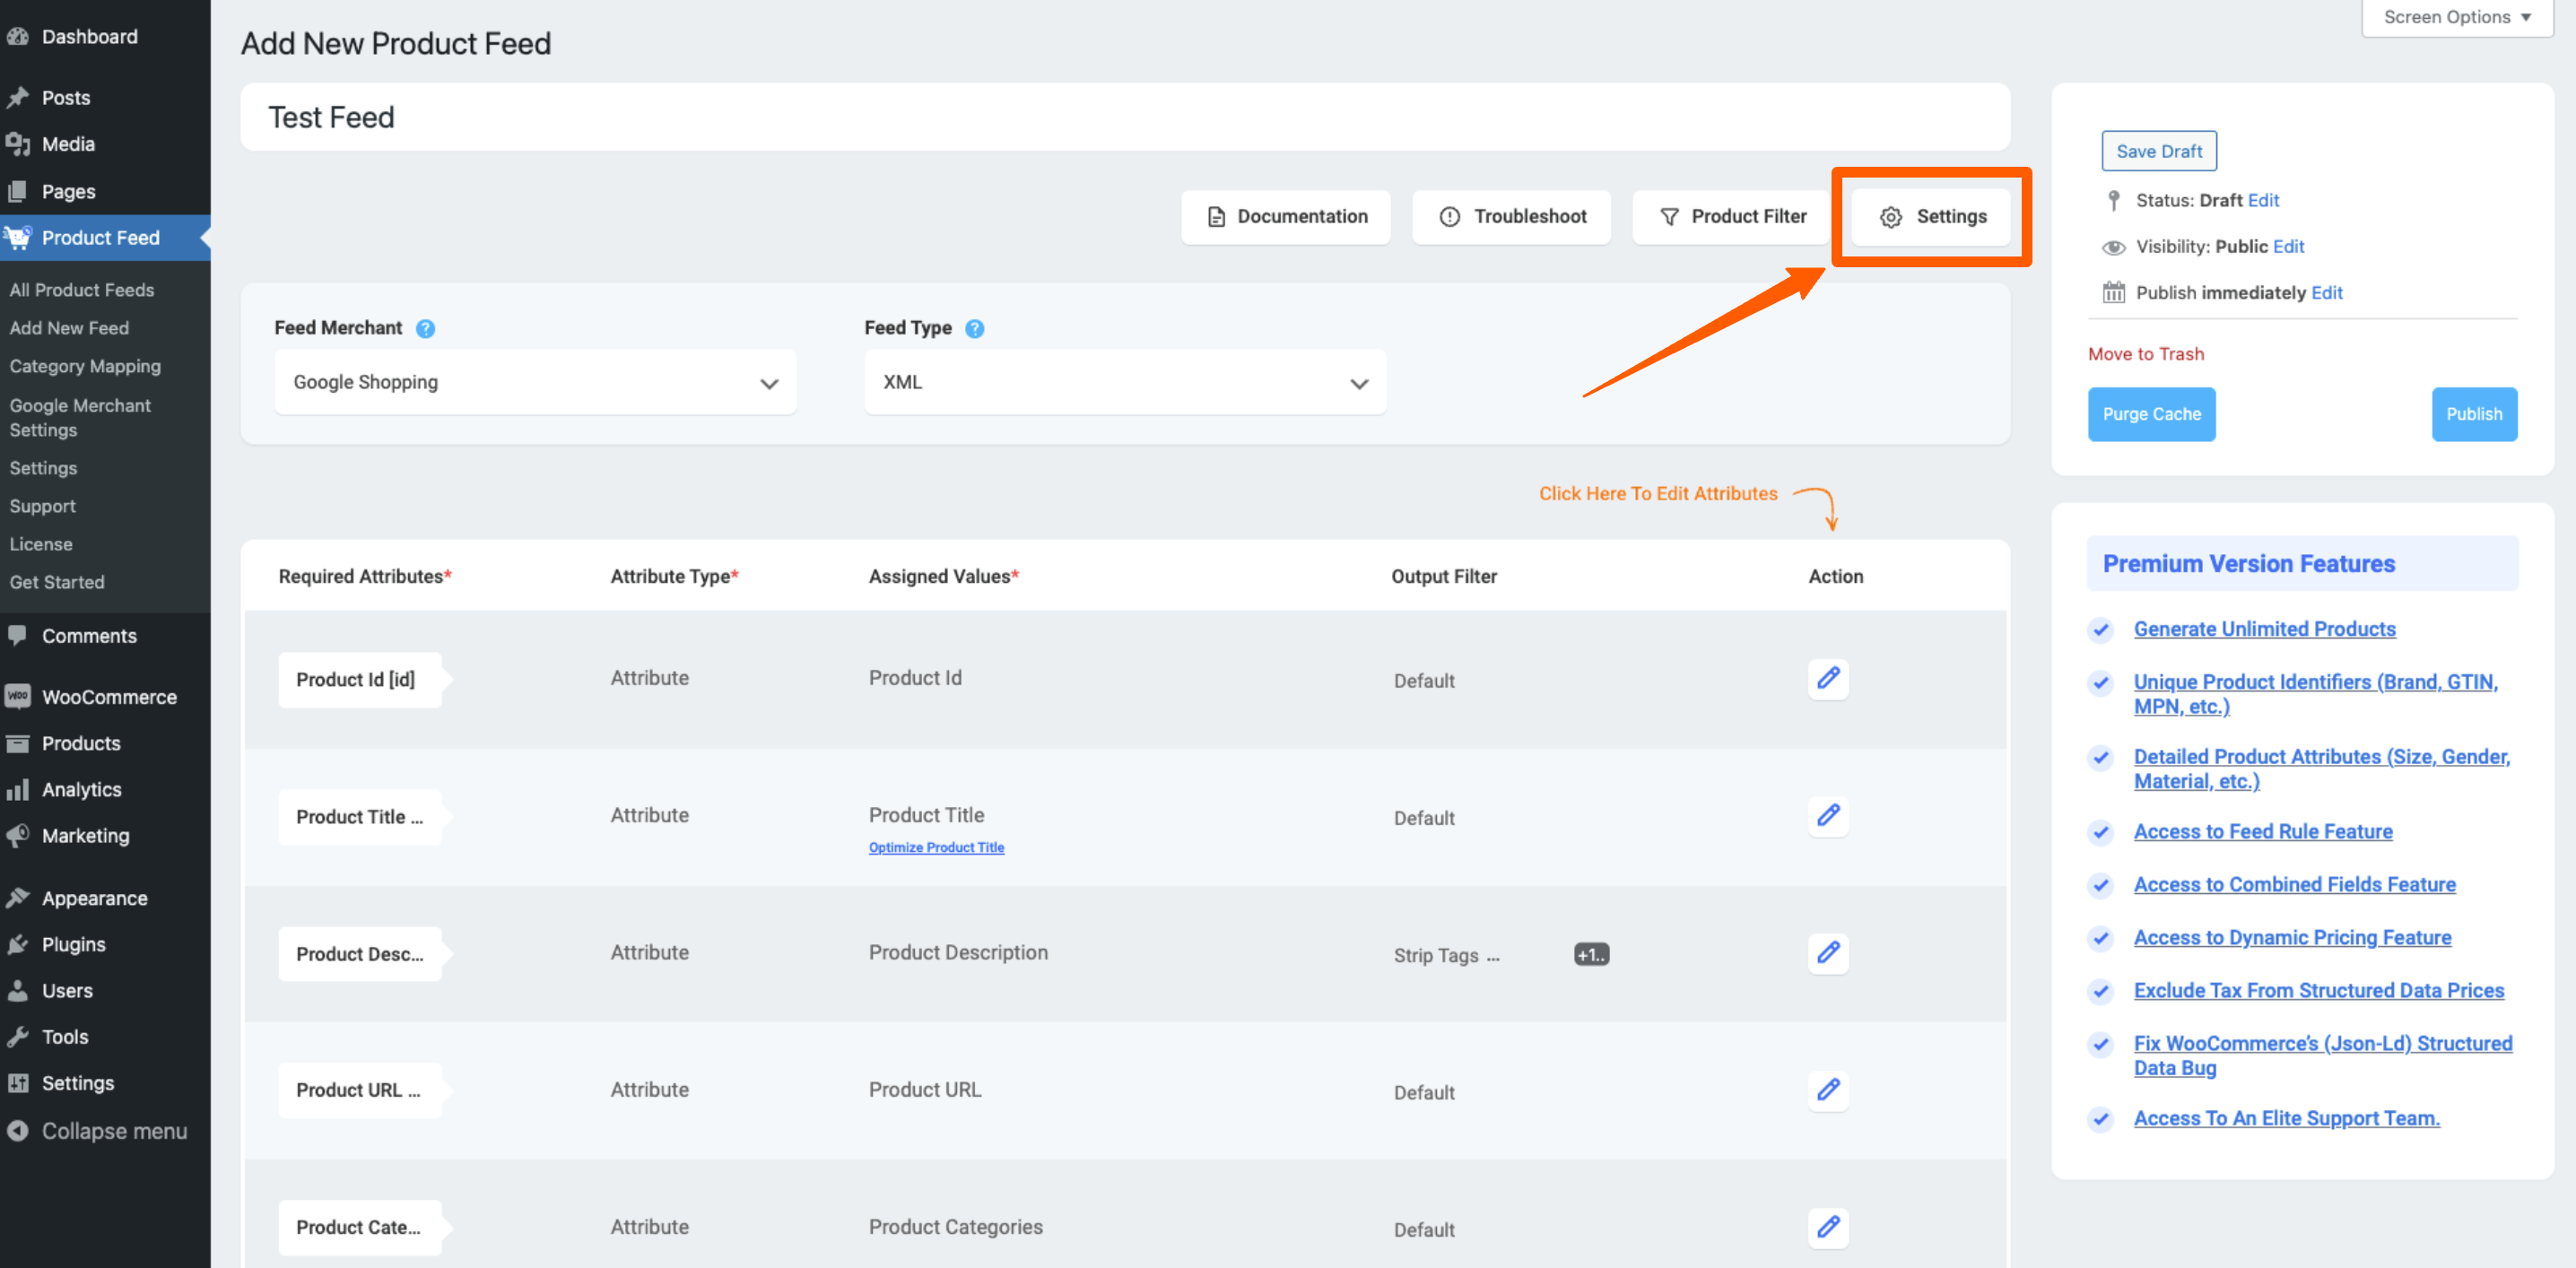This screenshot has height=1268, width=2576.
Task: Open Access to Dynamic Pricing Feature link
Action: pos(2293,937)
